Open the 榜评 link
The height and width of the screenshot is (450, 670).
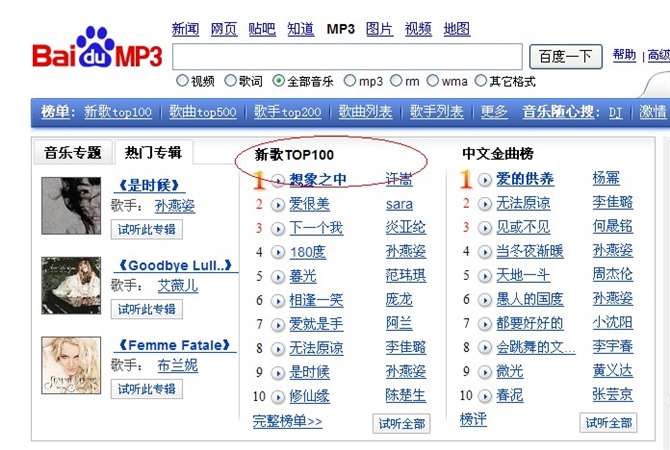coord(473,419)
